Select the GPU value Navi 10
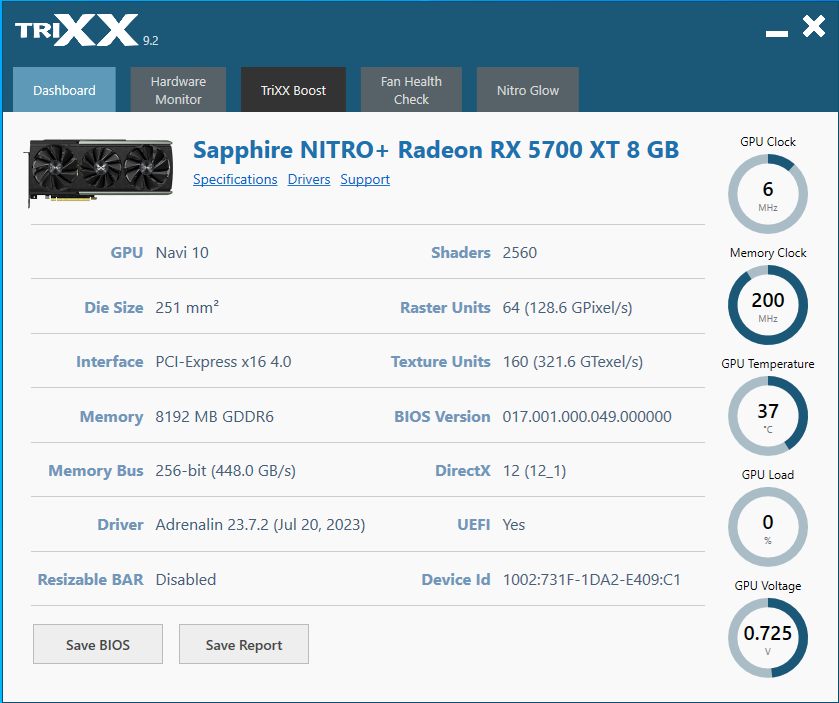The height and width of the screenshot is (703, 839). pos(182,253)
